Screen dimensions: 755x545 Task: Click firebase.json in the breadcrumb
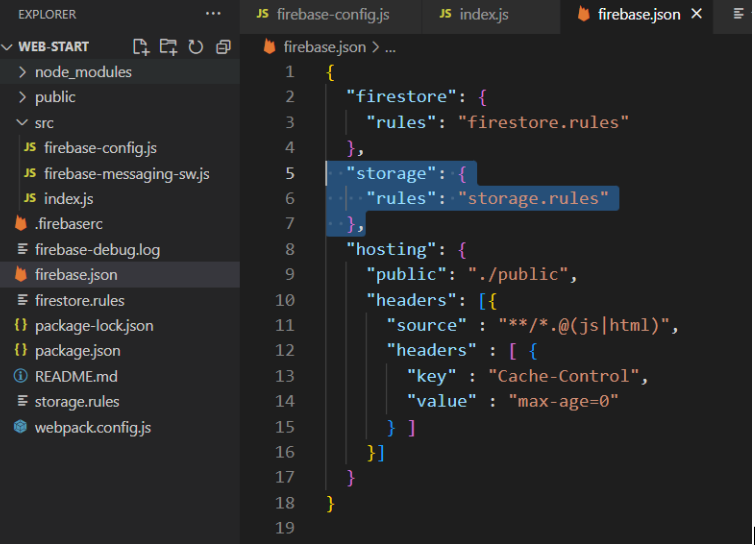tap(325, 47)
